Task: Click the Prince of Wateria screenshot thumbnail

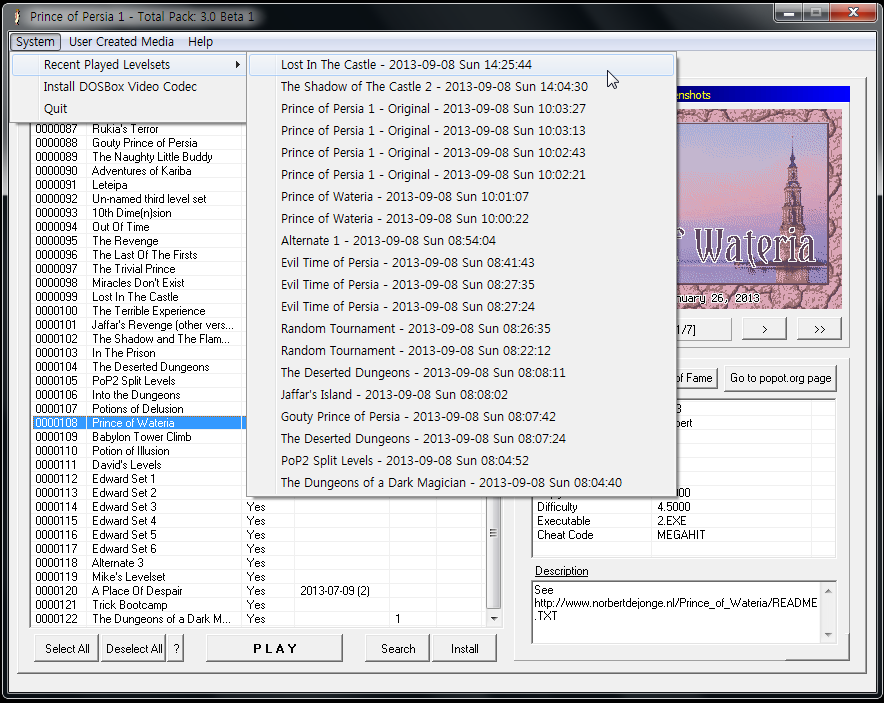Action: [x=759, y=209]
